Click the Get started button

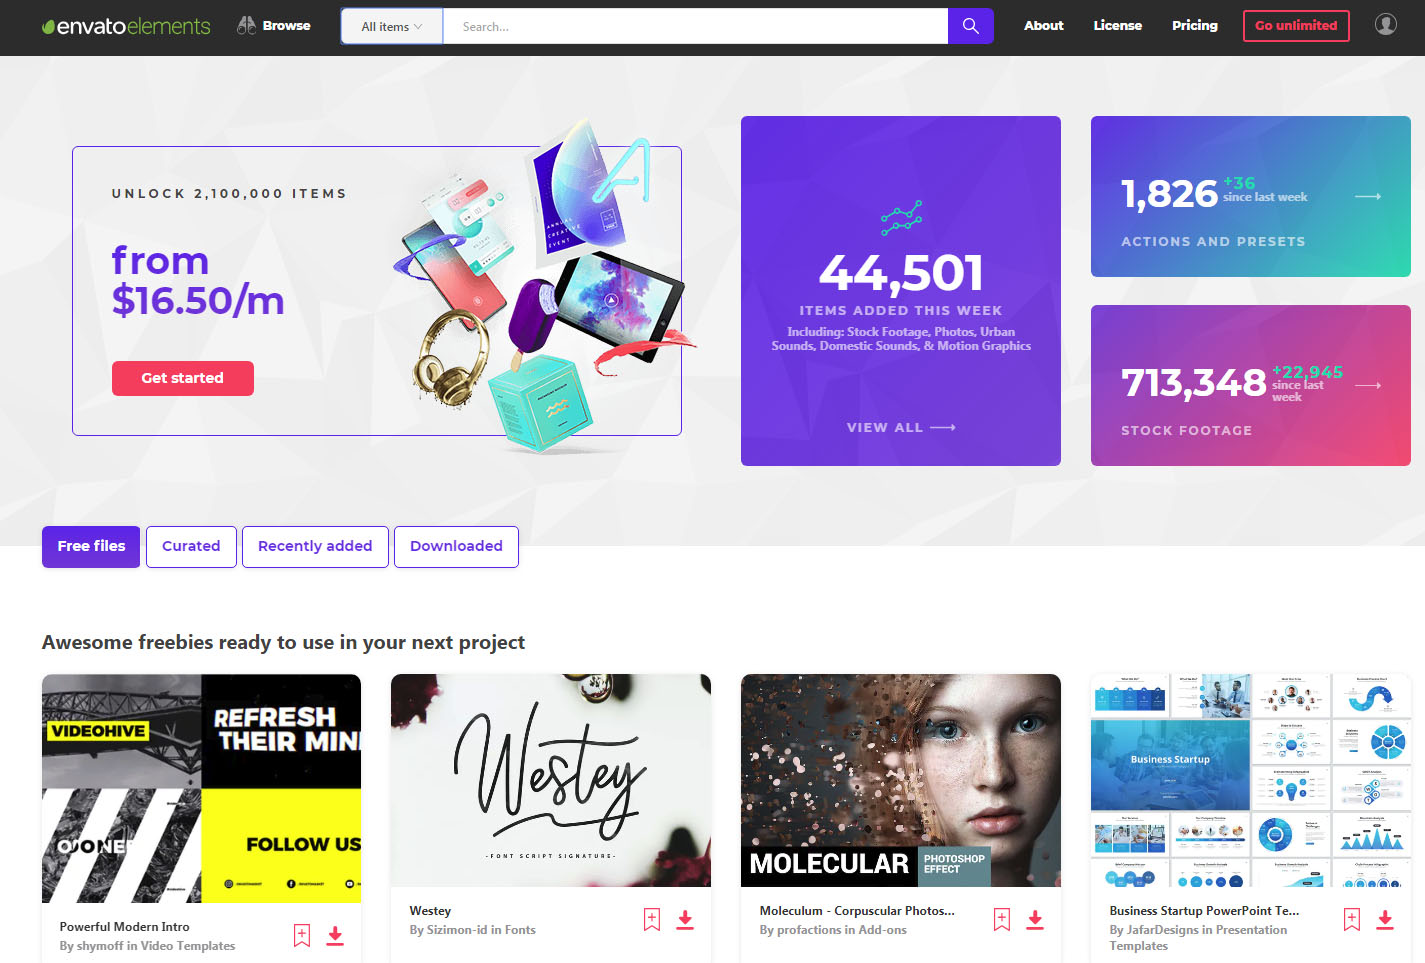[x=183, y=378]
